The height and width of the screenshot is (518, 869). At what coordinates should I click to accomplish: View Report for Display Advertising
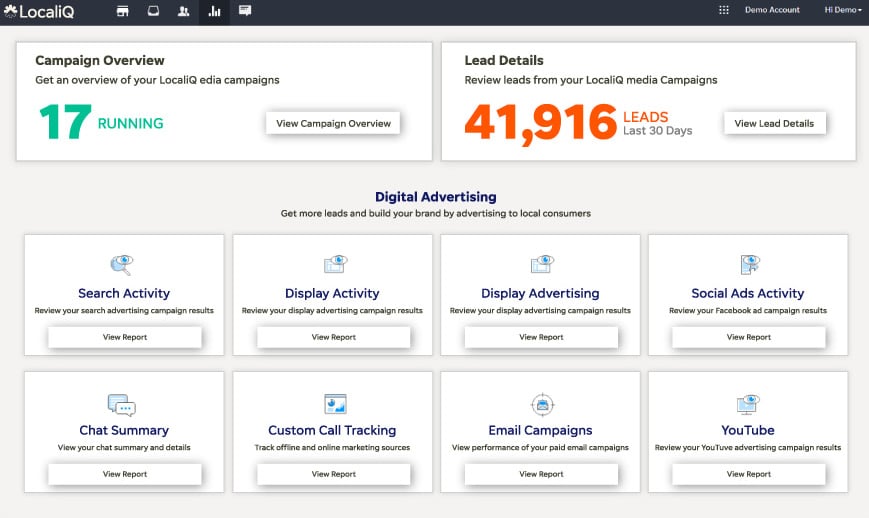pos(541,337)
